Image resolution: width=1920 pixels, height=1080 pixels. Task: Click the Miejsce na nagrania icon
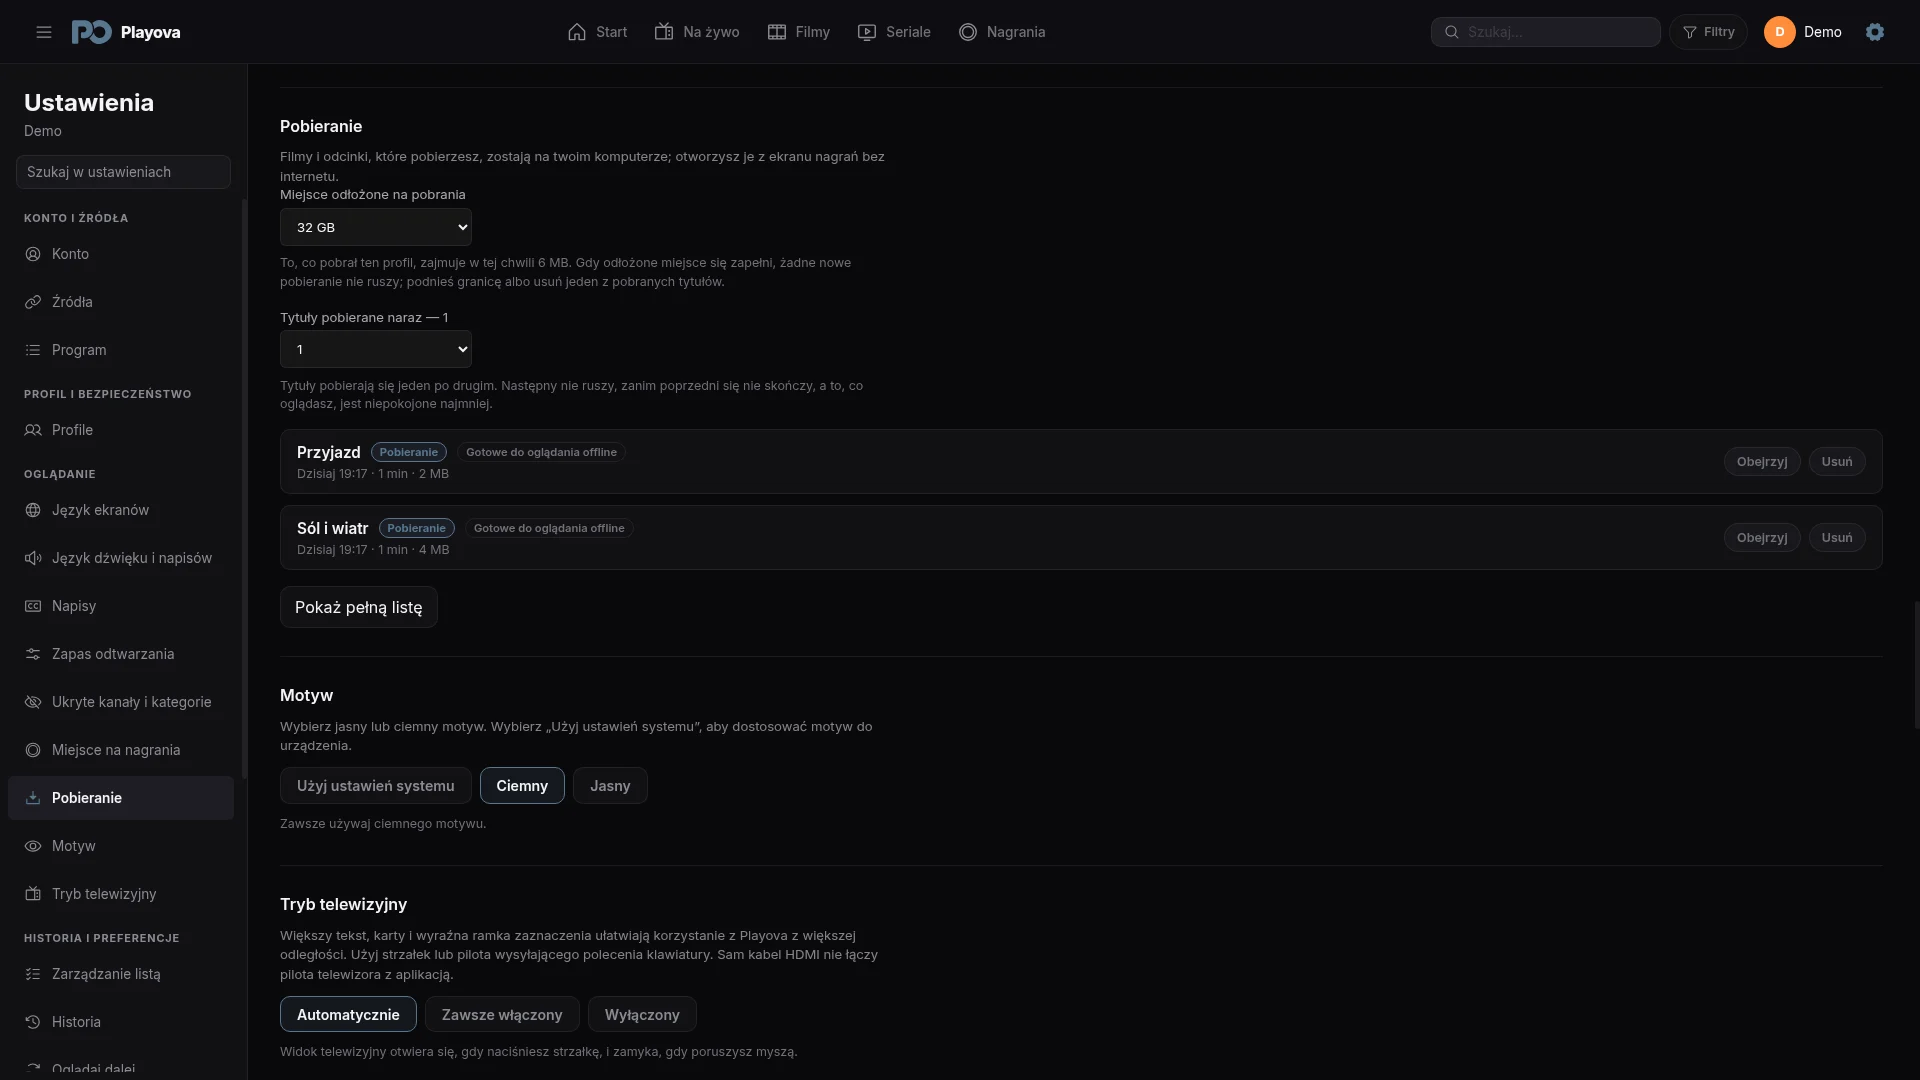click(33, 750)
